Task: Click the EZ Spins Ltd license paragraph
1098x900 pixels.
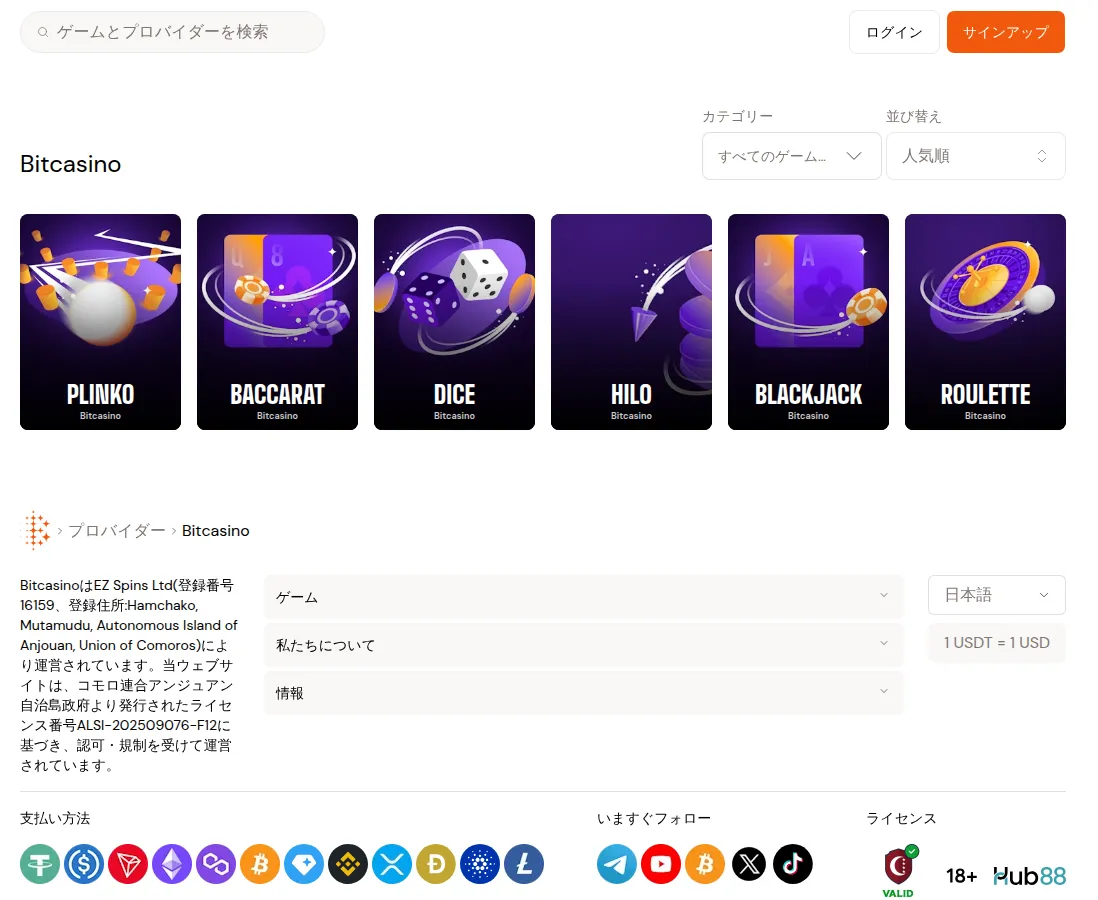Action: coord(129,675)
